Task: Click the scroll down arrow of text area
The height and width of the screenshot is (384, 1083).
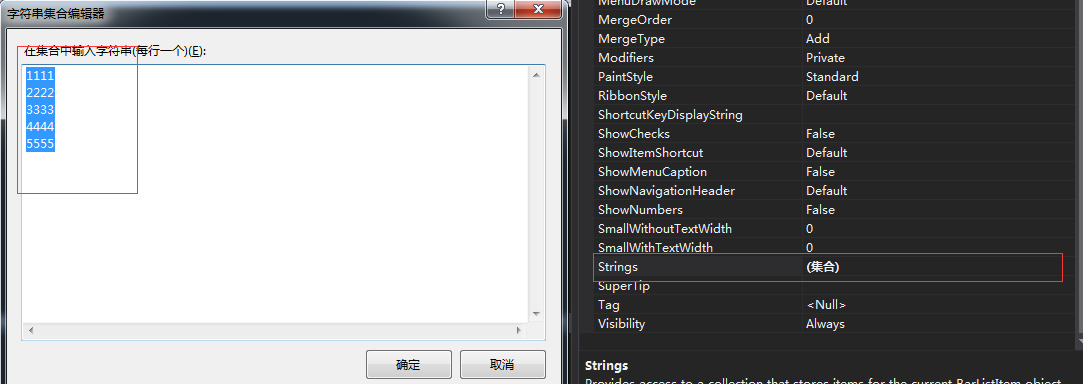Action: click(x=536, y=314)
